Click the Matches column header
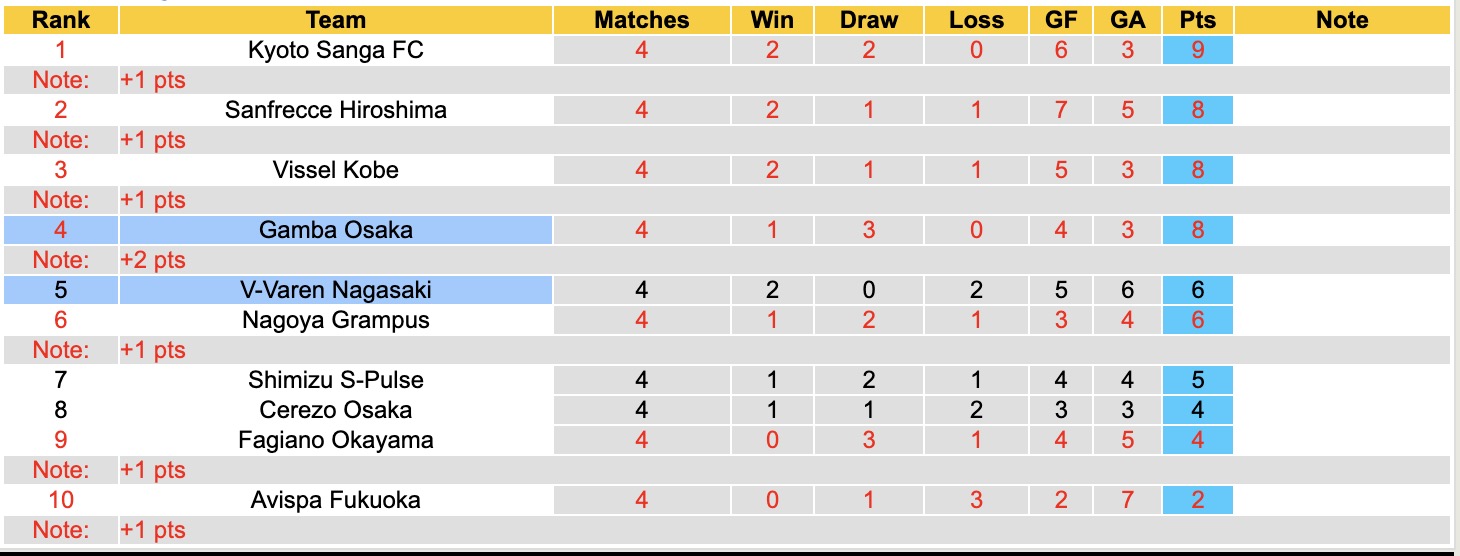This screenshot has width=1460, height=556. (641, 20)
